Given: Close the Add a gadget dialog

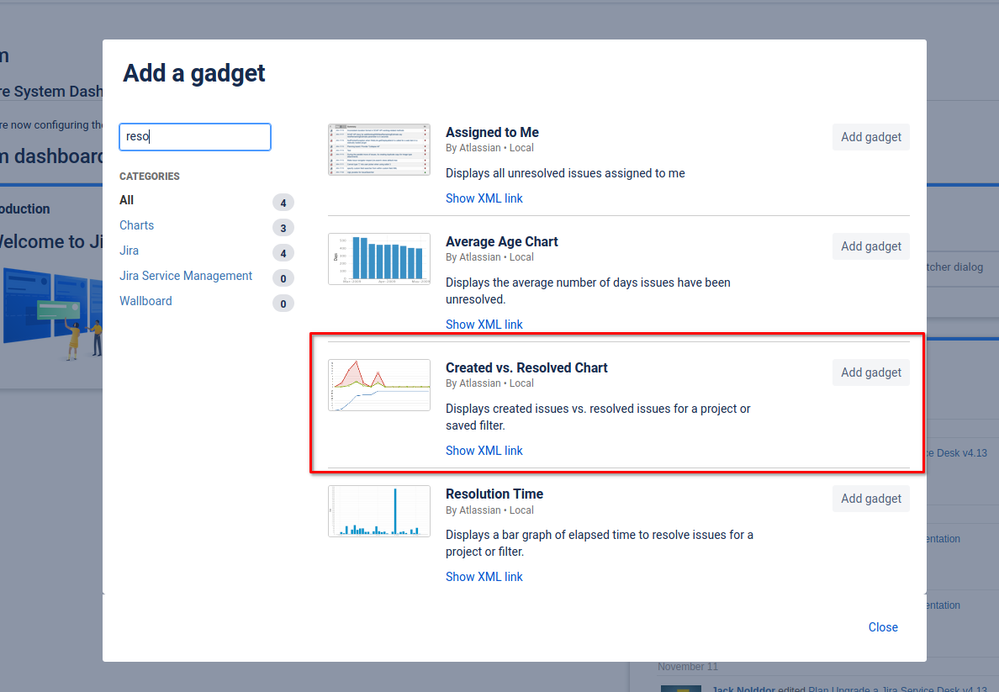Looking at the screenshot, I should 883,627.
